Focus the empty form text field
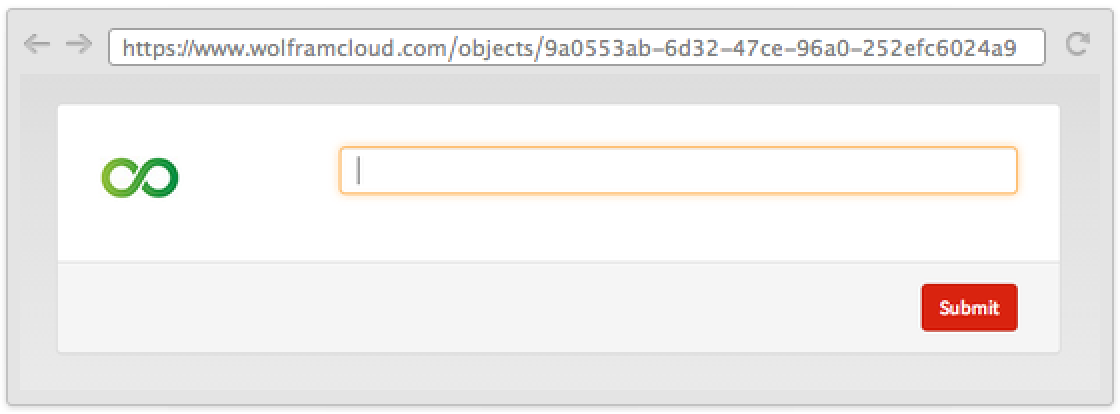 tap(678, 171)
